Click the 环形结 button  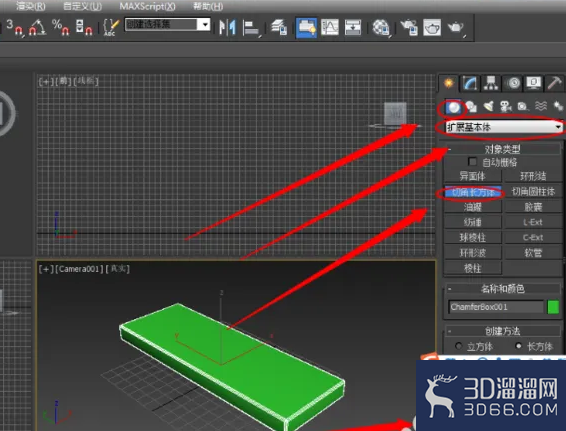coord(533,176)
